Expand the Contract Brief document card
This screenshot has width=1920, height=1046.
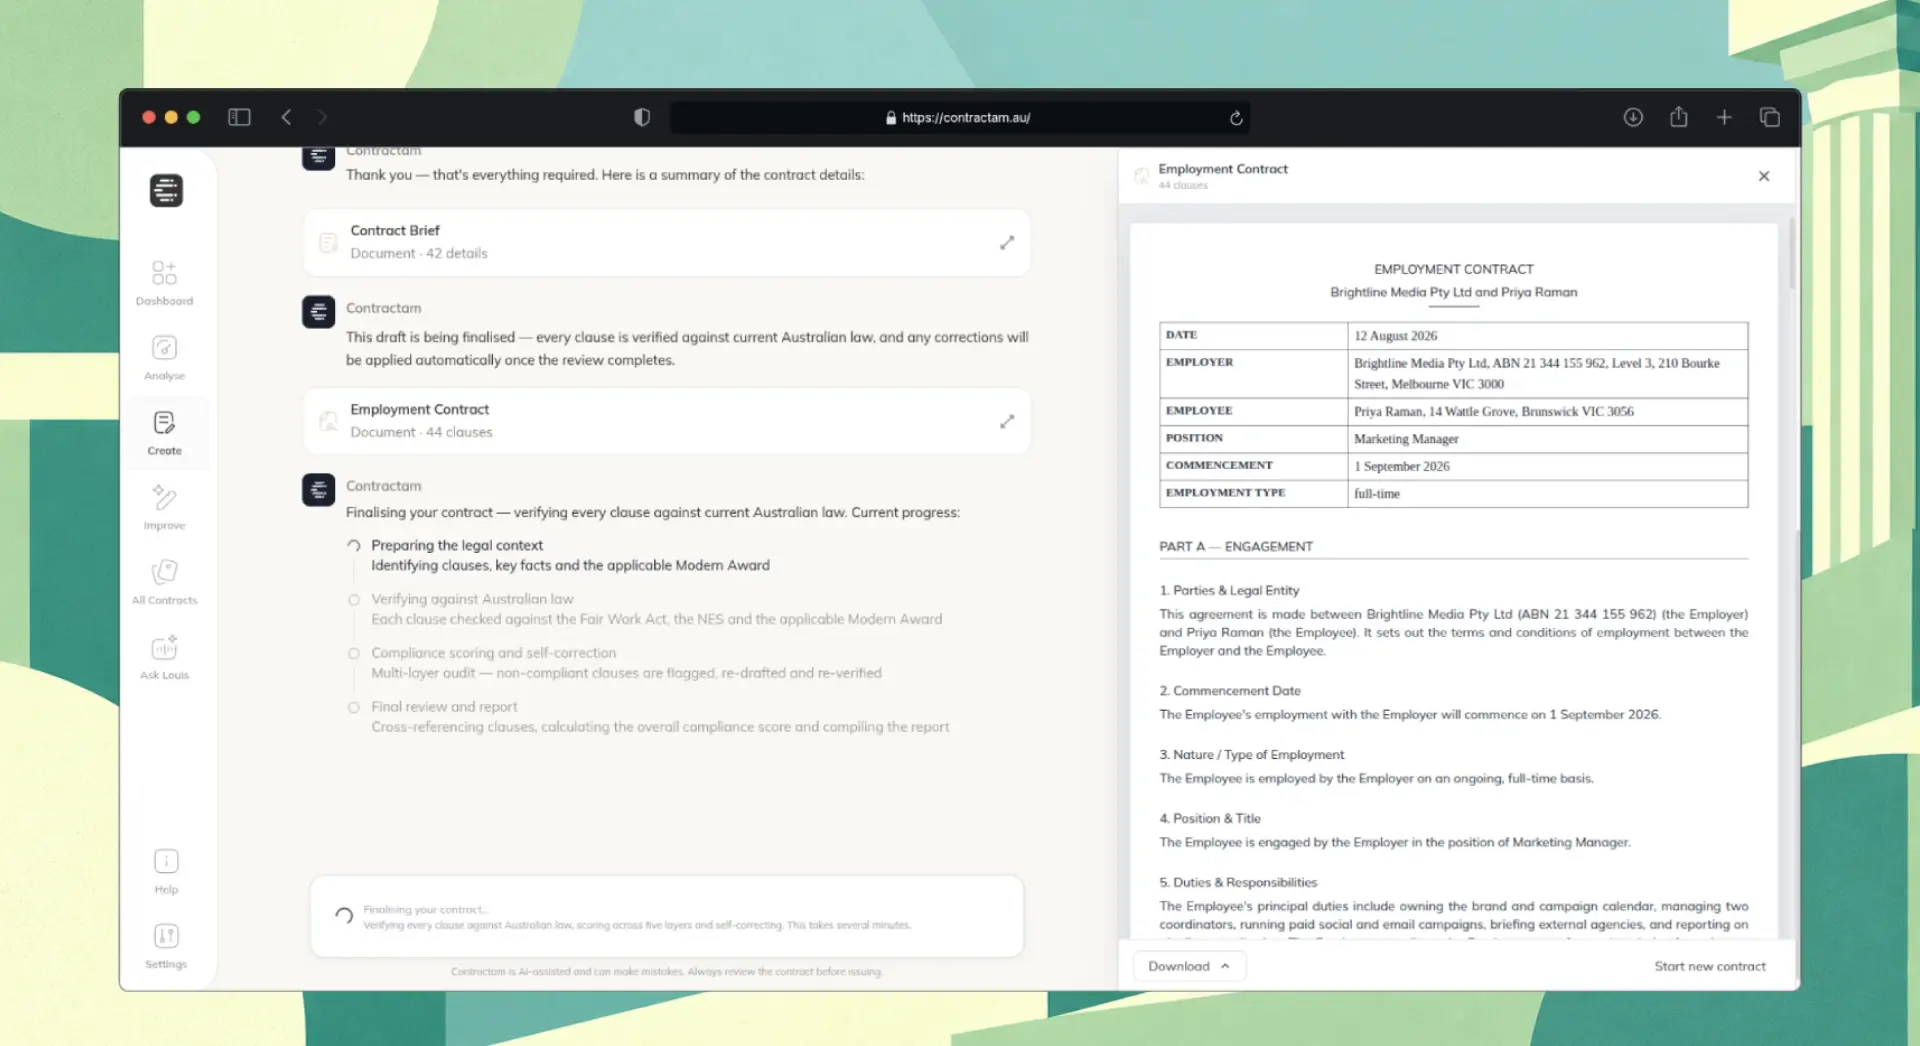coord(1007,243)
